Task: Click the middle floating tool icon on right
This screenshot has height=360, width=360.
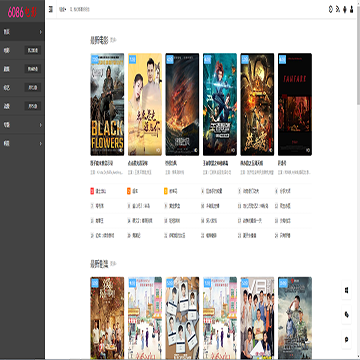Action: 347,315
